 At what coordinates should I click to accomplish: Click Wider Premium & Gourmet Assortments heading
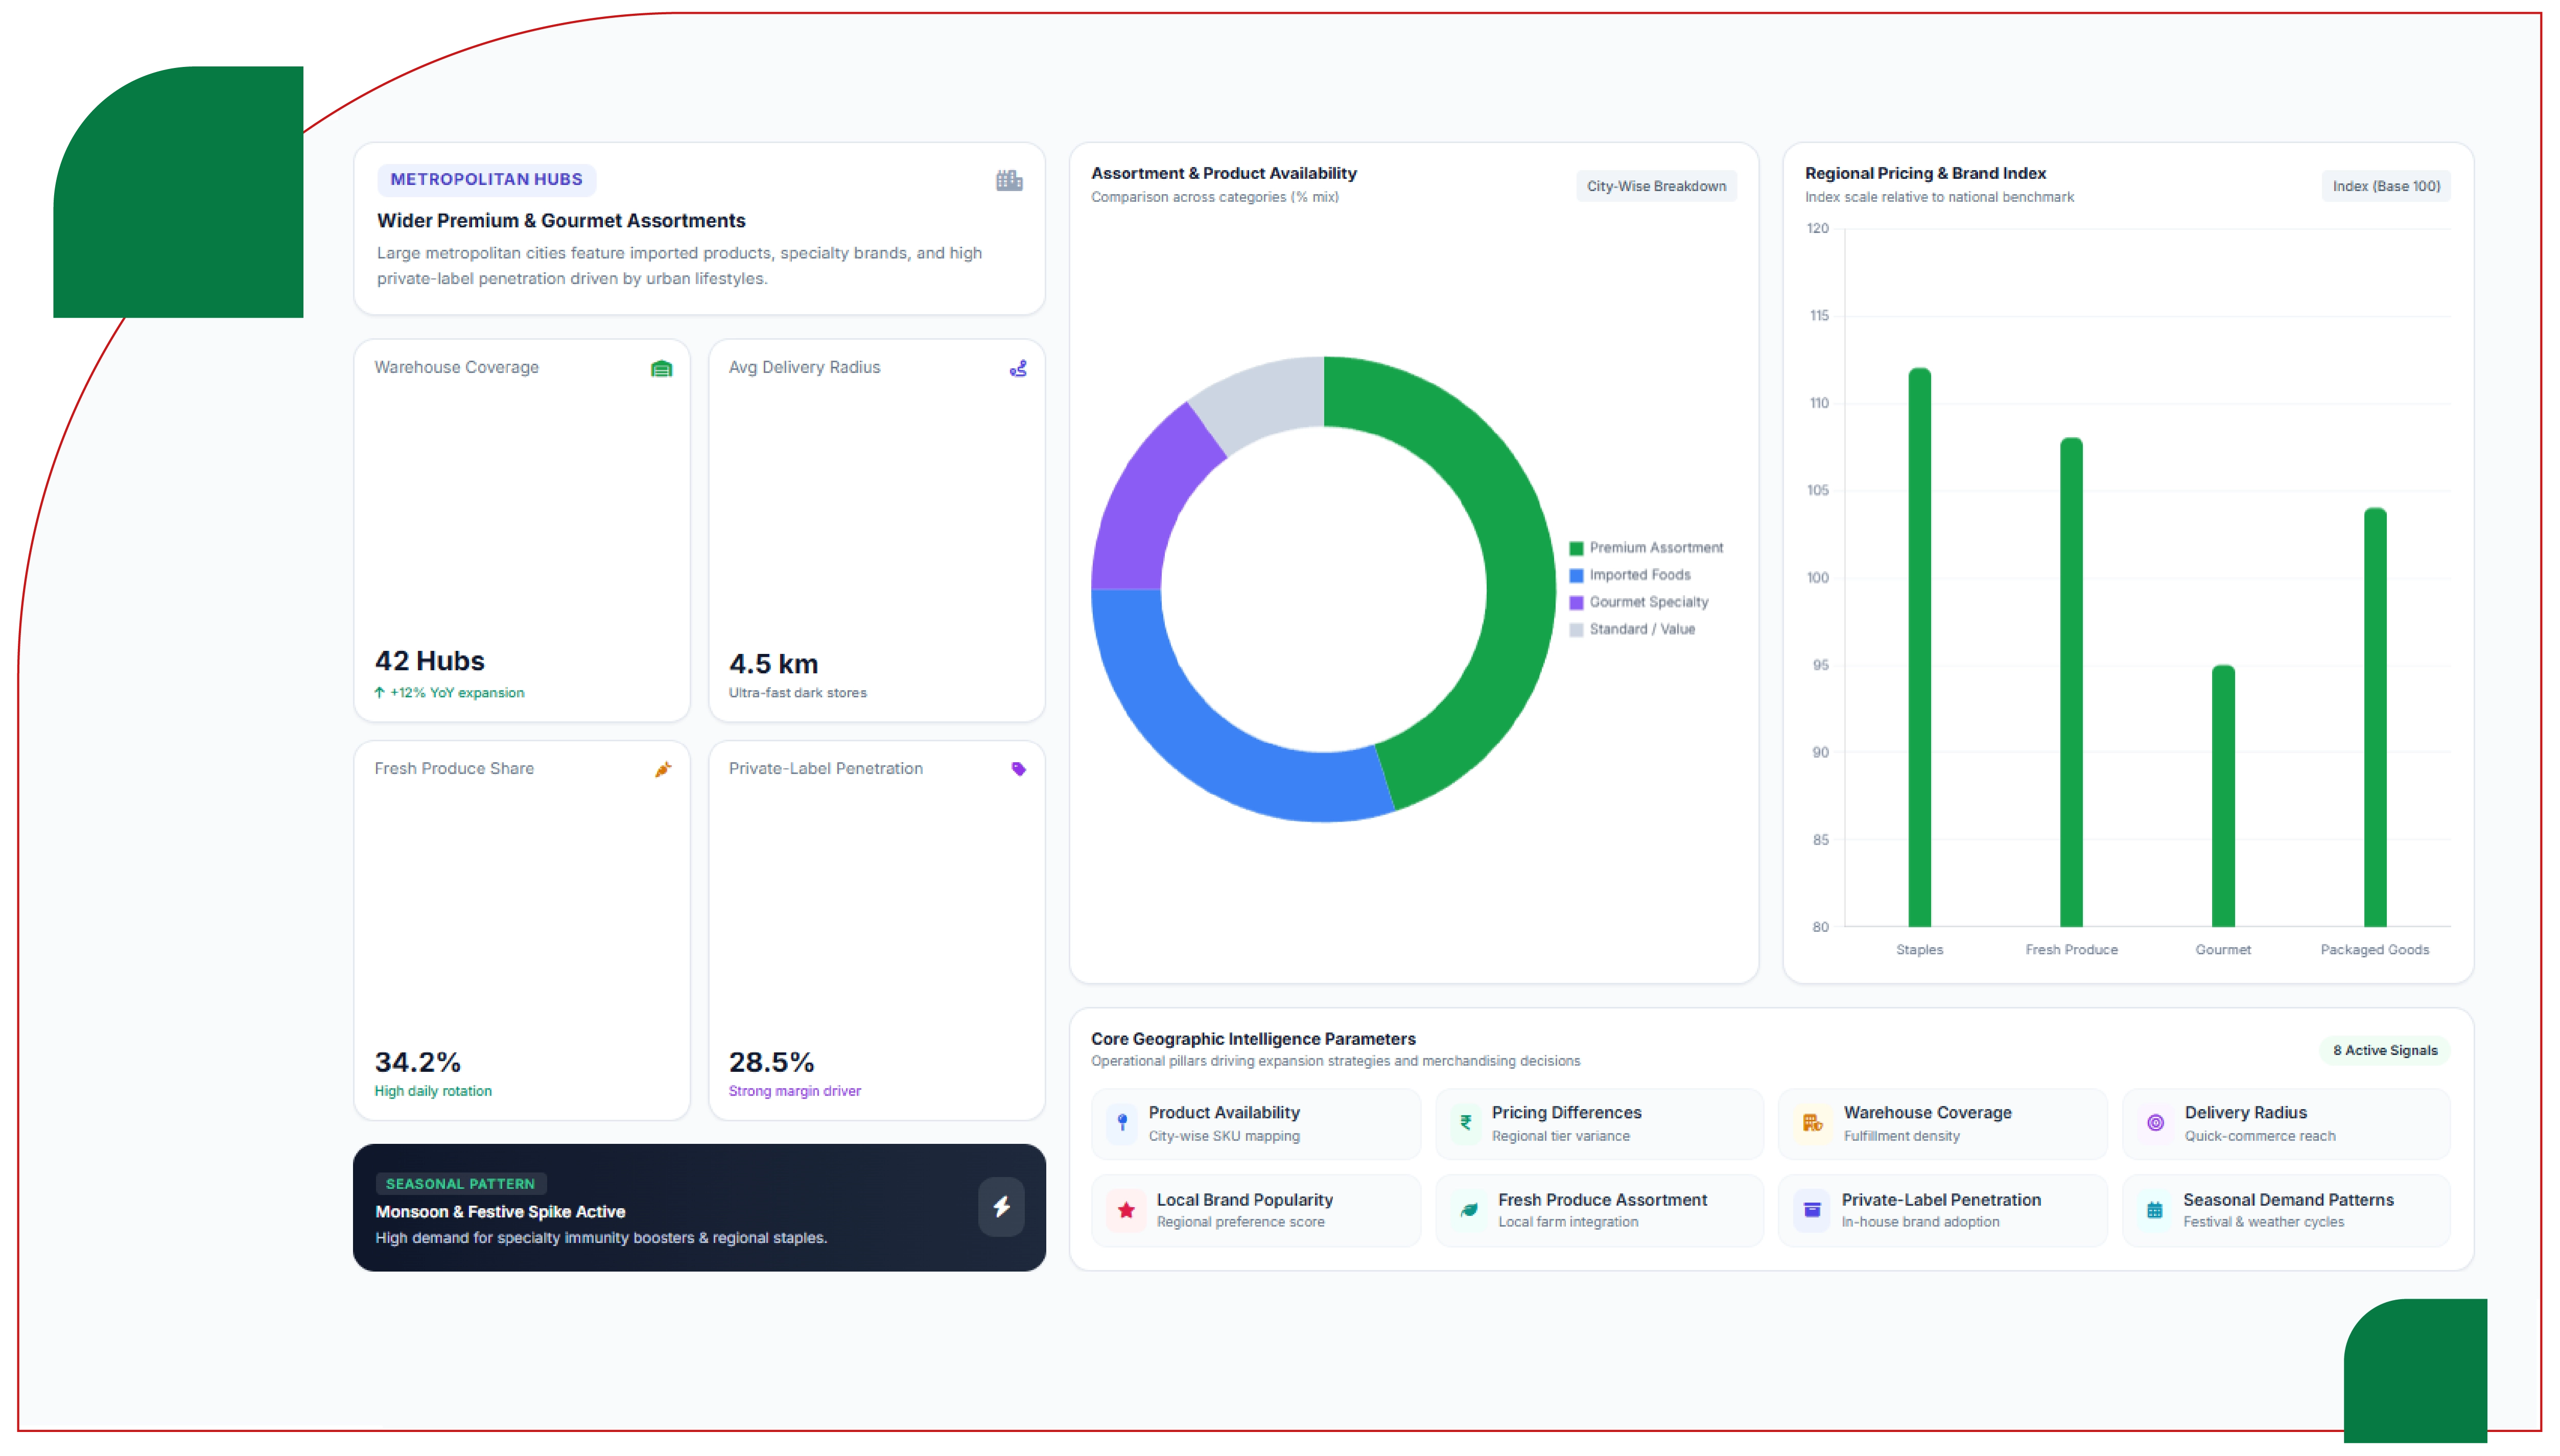[561, 221]
